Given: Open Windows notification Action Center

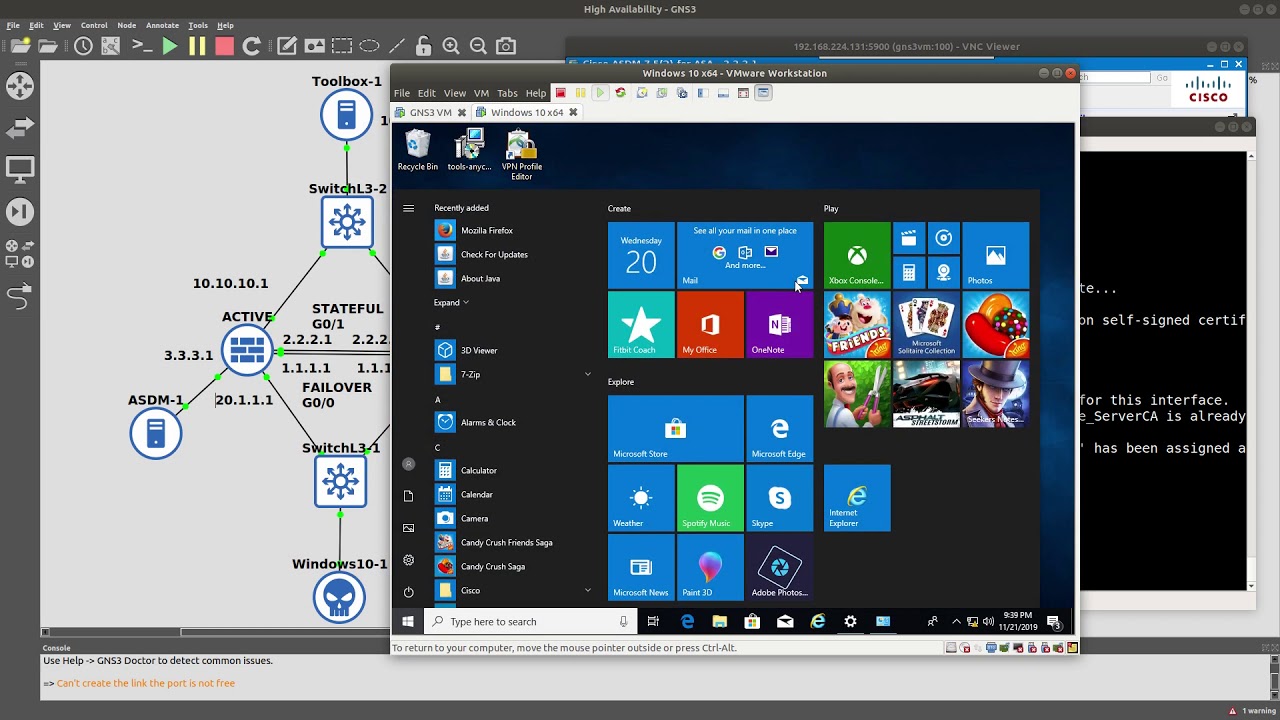Looking at the screenshot, I should (1053, 621).
